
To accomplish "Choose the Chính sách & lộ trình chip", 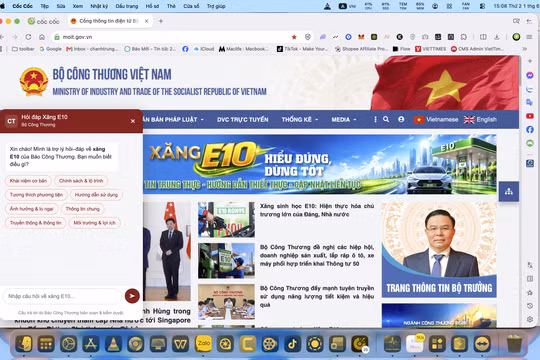I will pyautogui.click(x=81, y=181).
